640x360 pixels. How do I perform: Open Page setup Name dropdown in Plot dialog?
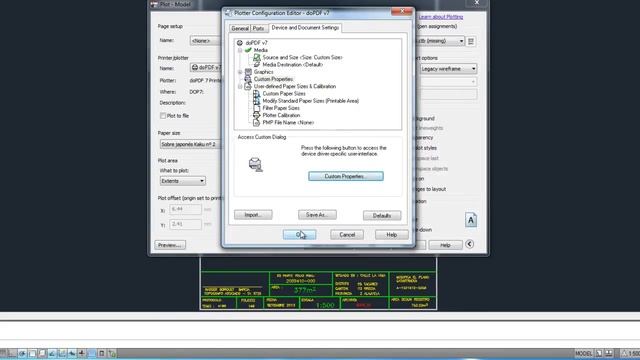205,41
